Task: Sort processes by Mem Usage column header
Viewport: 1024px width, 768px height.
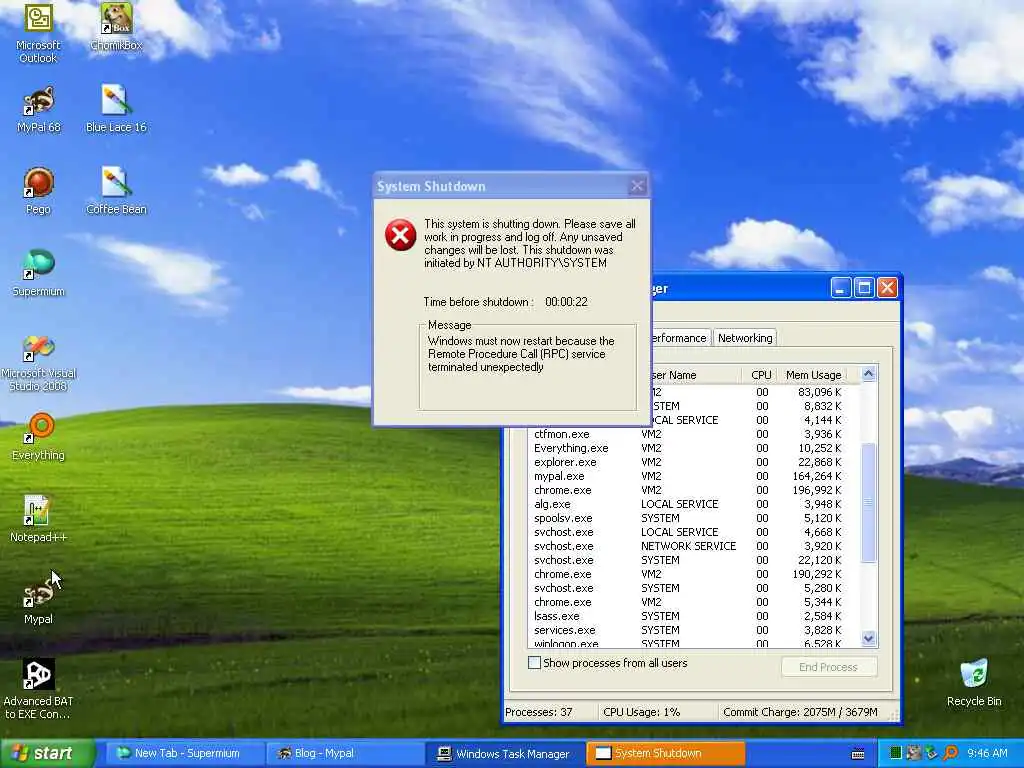Action: tap(813, 375)
